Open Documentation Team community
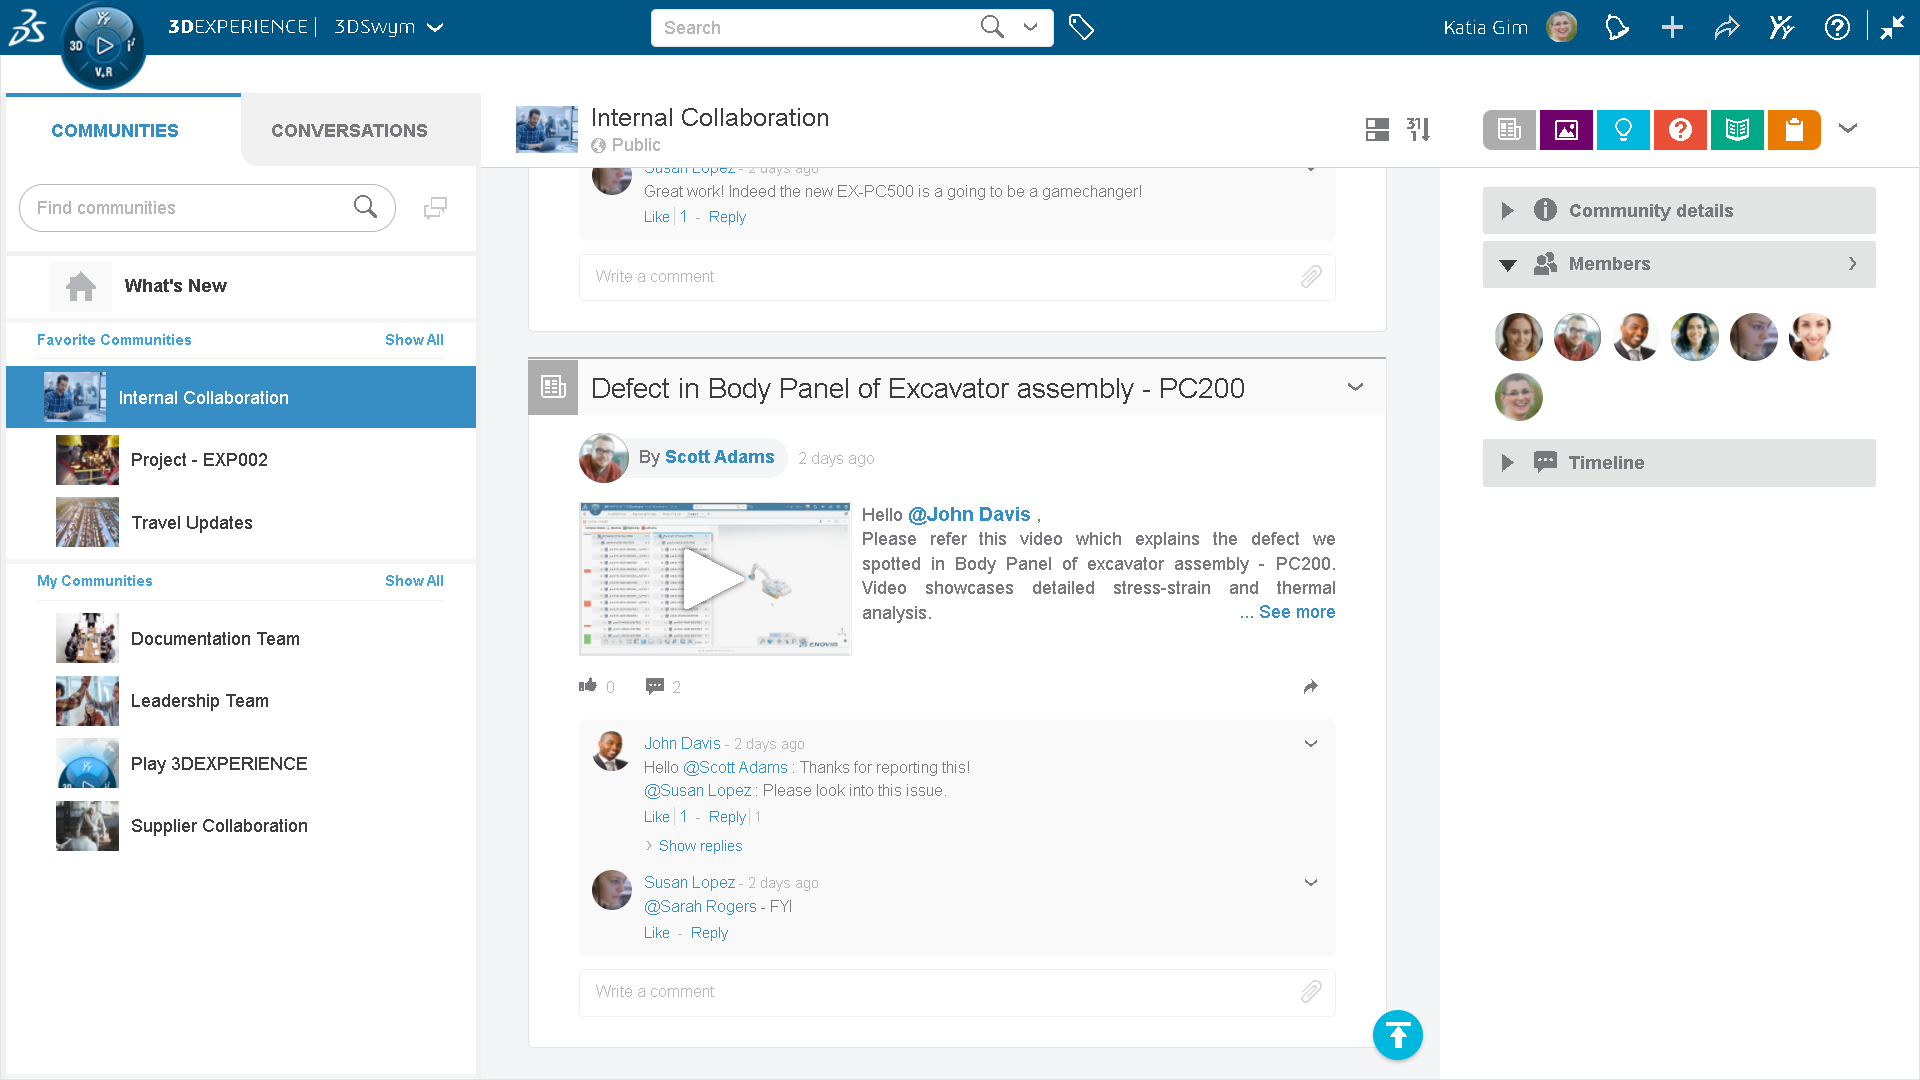The width and height of the screenshot is (1920, 1080). [x=241, y=639]
